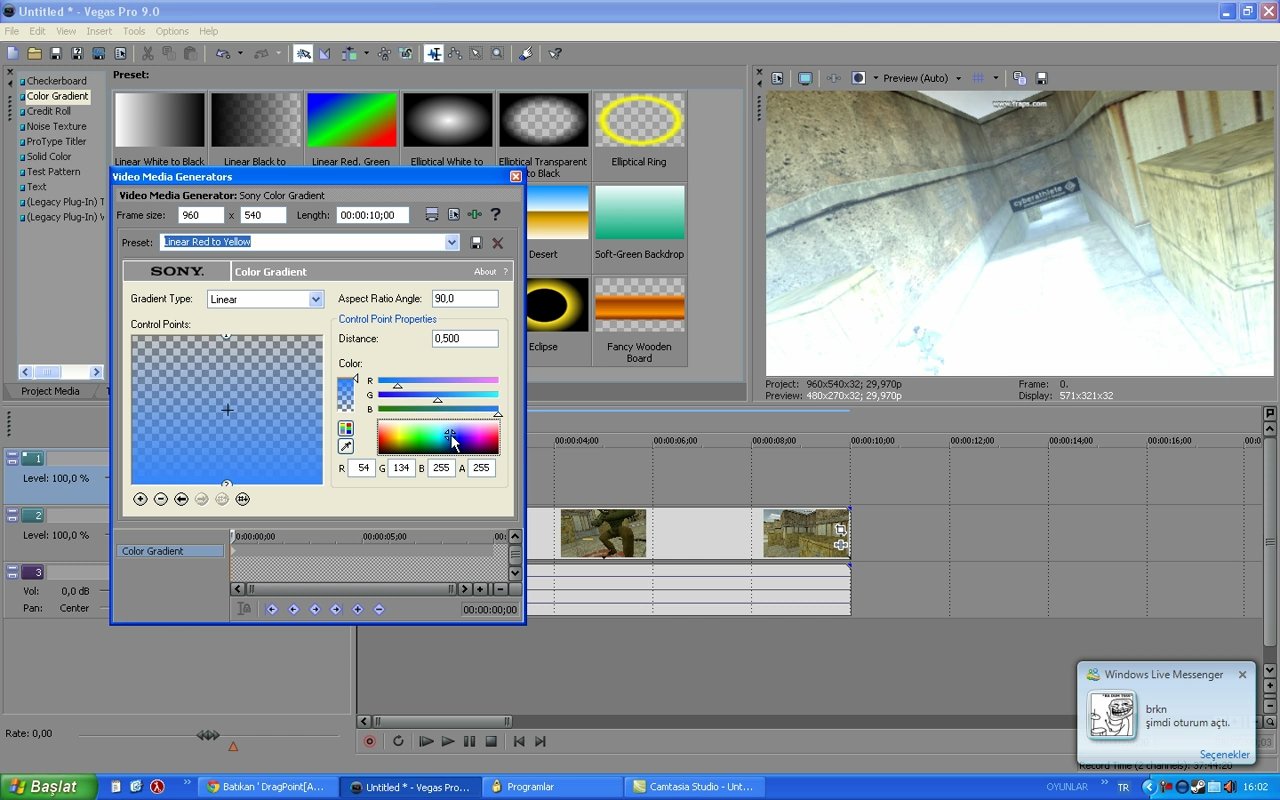Screen dimensions: 1280x800
Task: Open the Preset dropdown arrow
Action: click(x=451, y=242)
